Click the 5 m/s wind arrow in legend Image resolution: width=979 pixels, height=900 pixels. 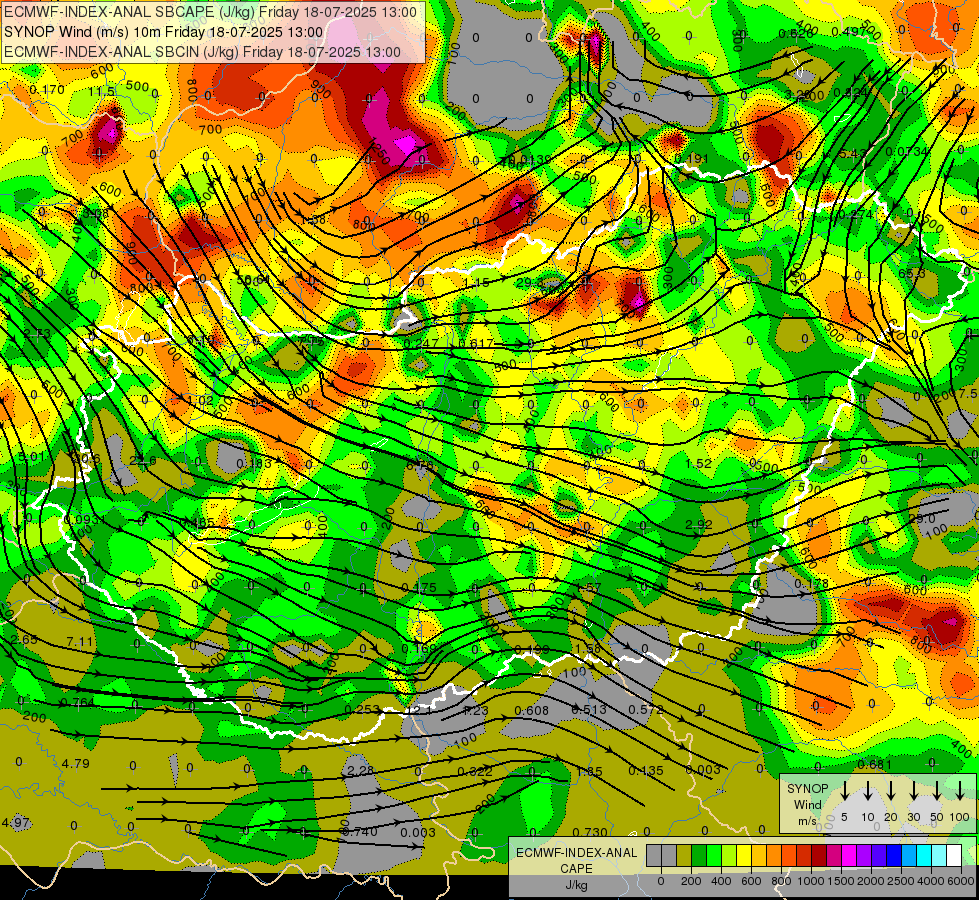click(844, 791)
